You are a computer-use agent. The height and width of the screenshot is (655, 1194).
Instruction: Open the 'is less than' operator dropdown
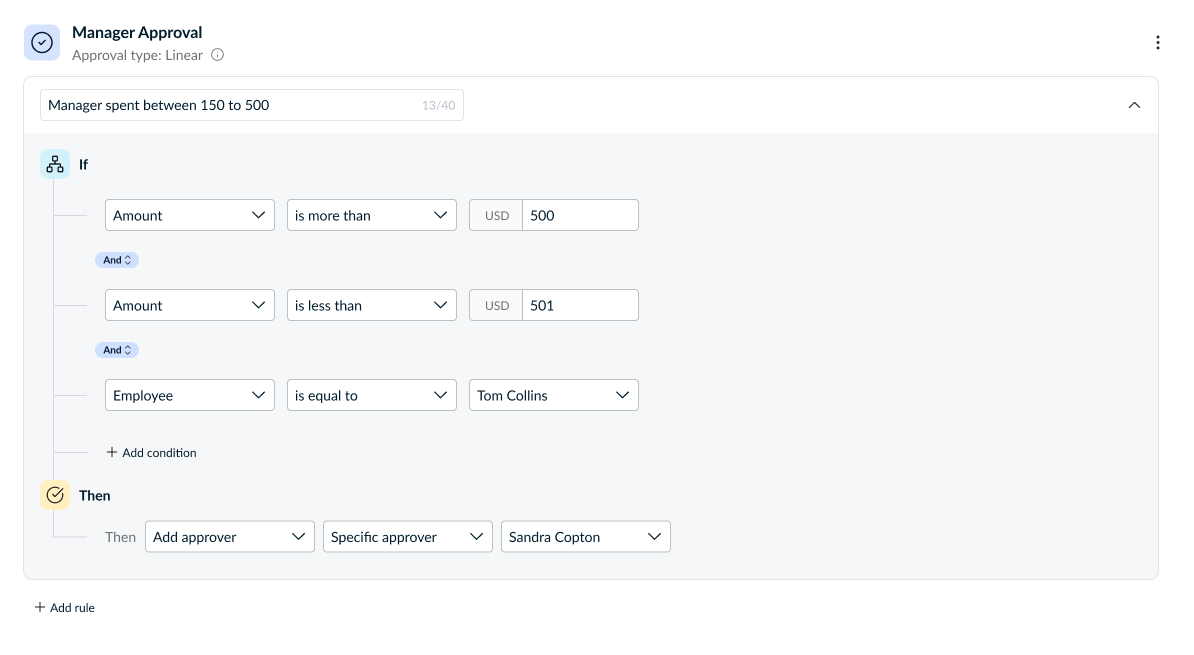point(372,306)
